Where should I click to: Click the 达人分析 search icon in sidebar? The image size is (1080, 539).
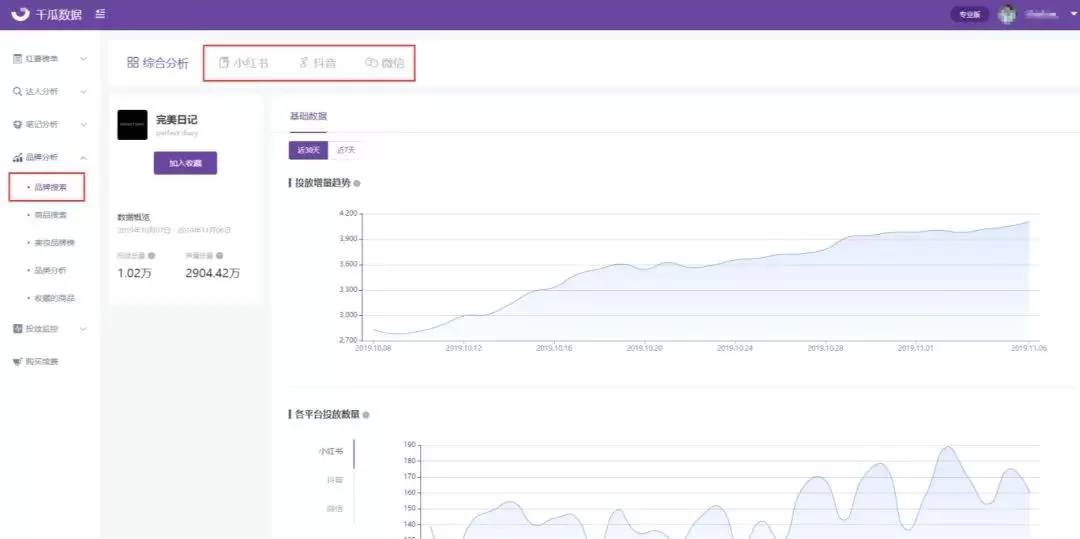coord(17,91)
